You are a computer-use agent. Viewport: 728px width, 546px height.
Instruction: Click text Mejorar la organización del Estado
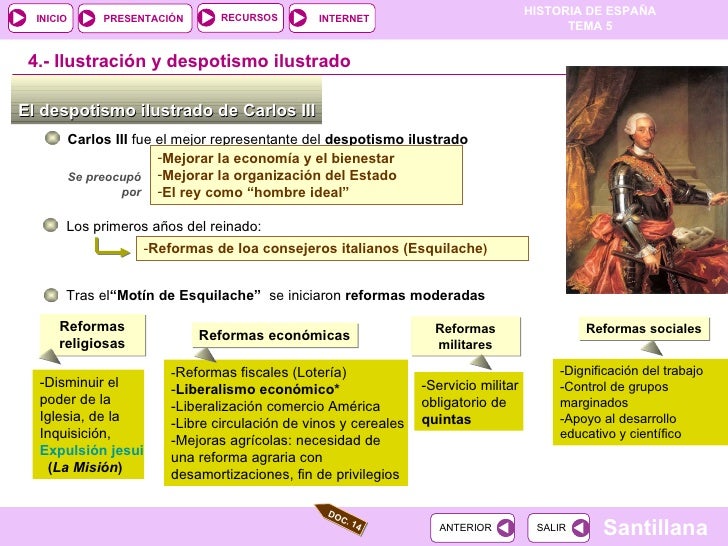[277, 175]
